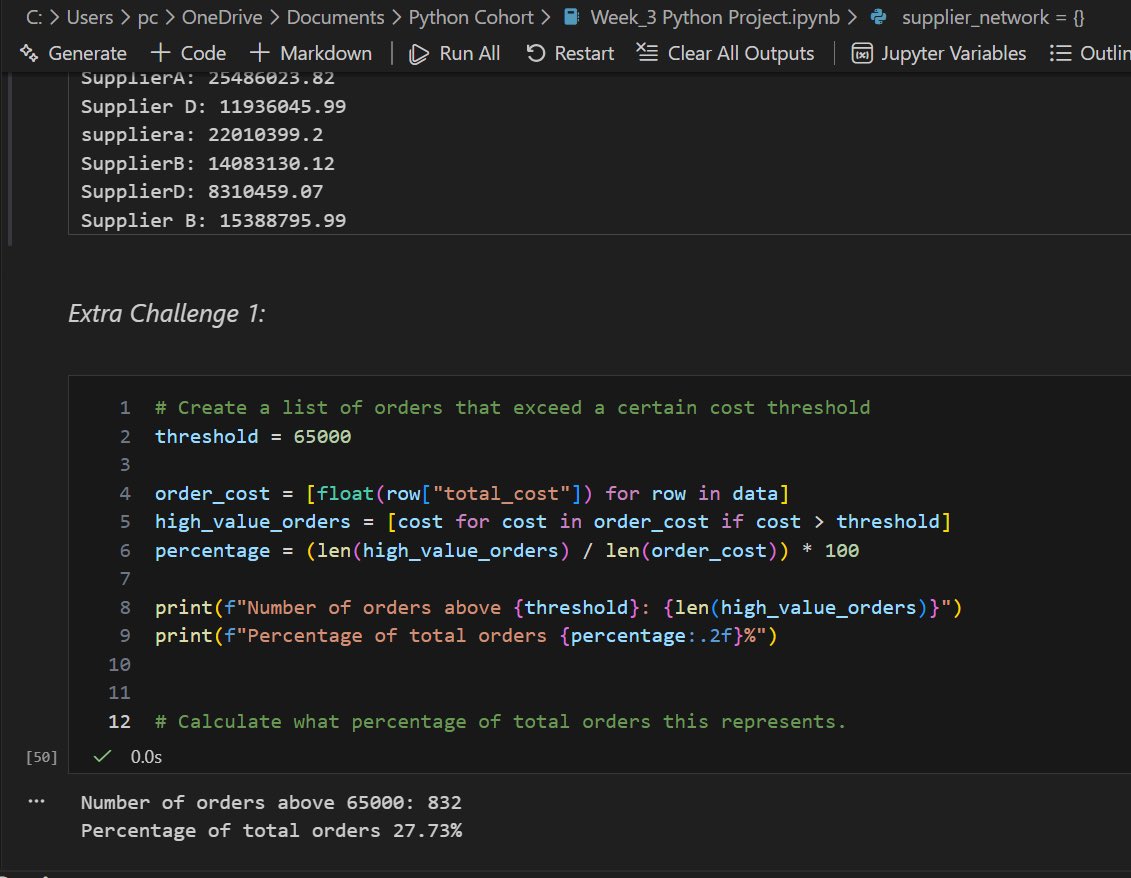The width and height of the screenshot is (1131, 878).
Task: Click output row Supplier D: 11936045.99
Action: click(x=213, y=106)
